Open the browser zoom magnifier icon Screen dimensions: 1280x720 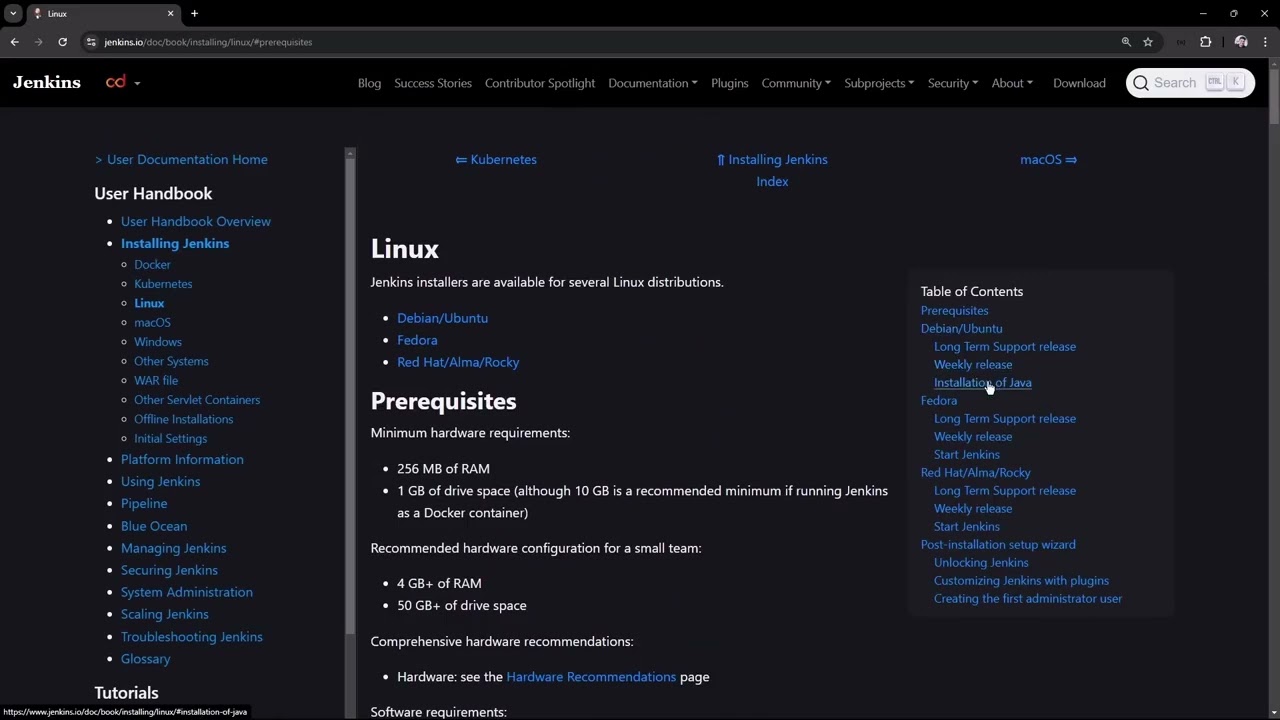(x=1126, y=42)
